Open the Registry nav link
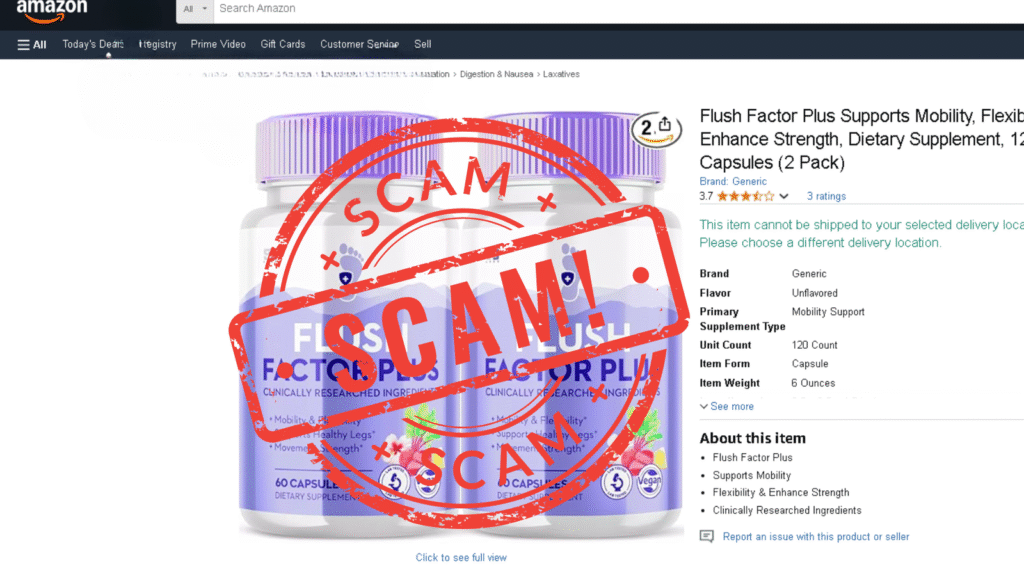 point(157,44)
